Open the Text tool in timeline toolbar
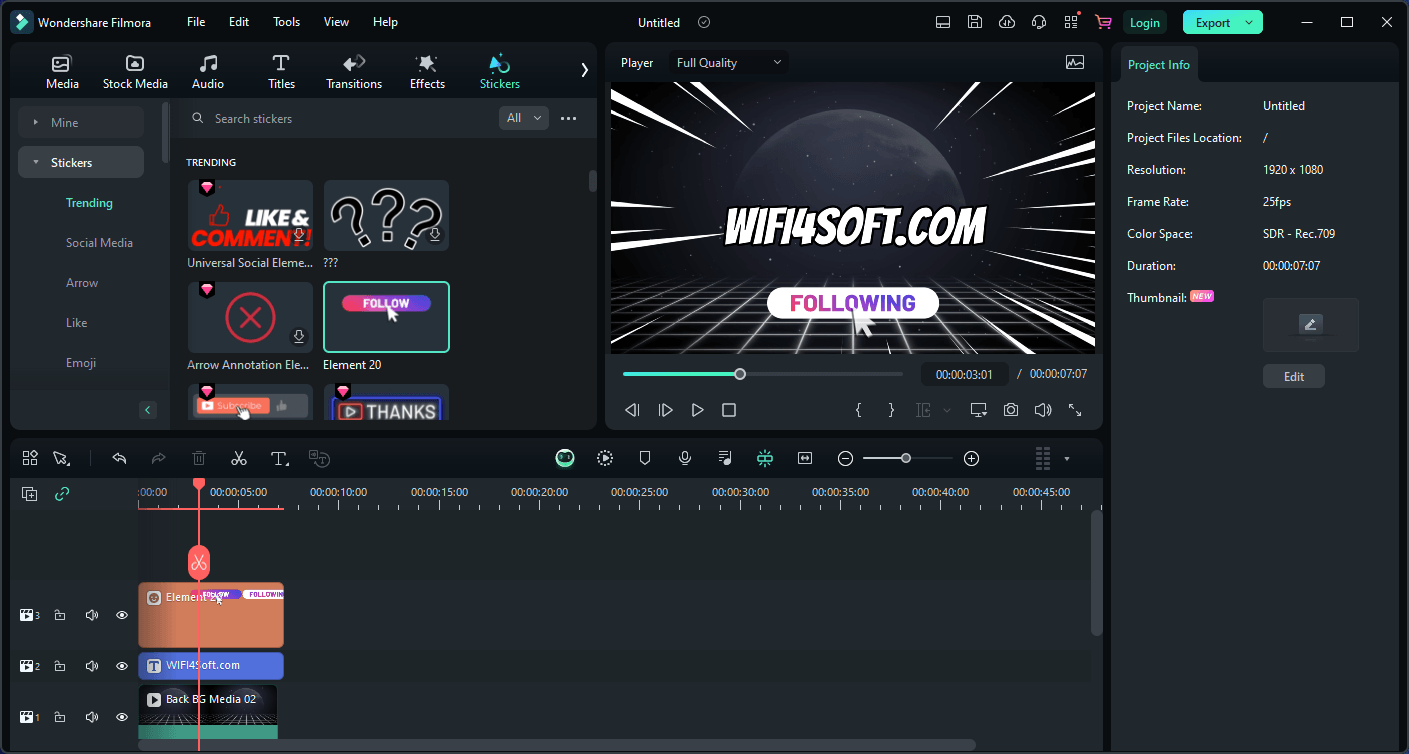This screenshot has width=1409, height=754. click(x=280, y=458)
